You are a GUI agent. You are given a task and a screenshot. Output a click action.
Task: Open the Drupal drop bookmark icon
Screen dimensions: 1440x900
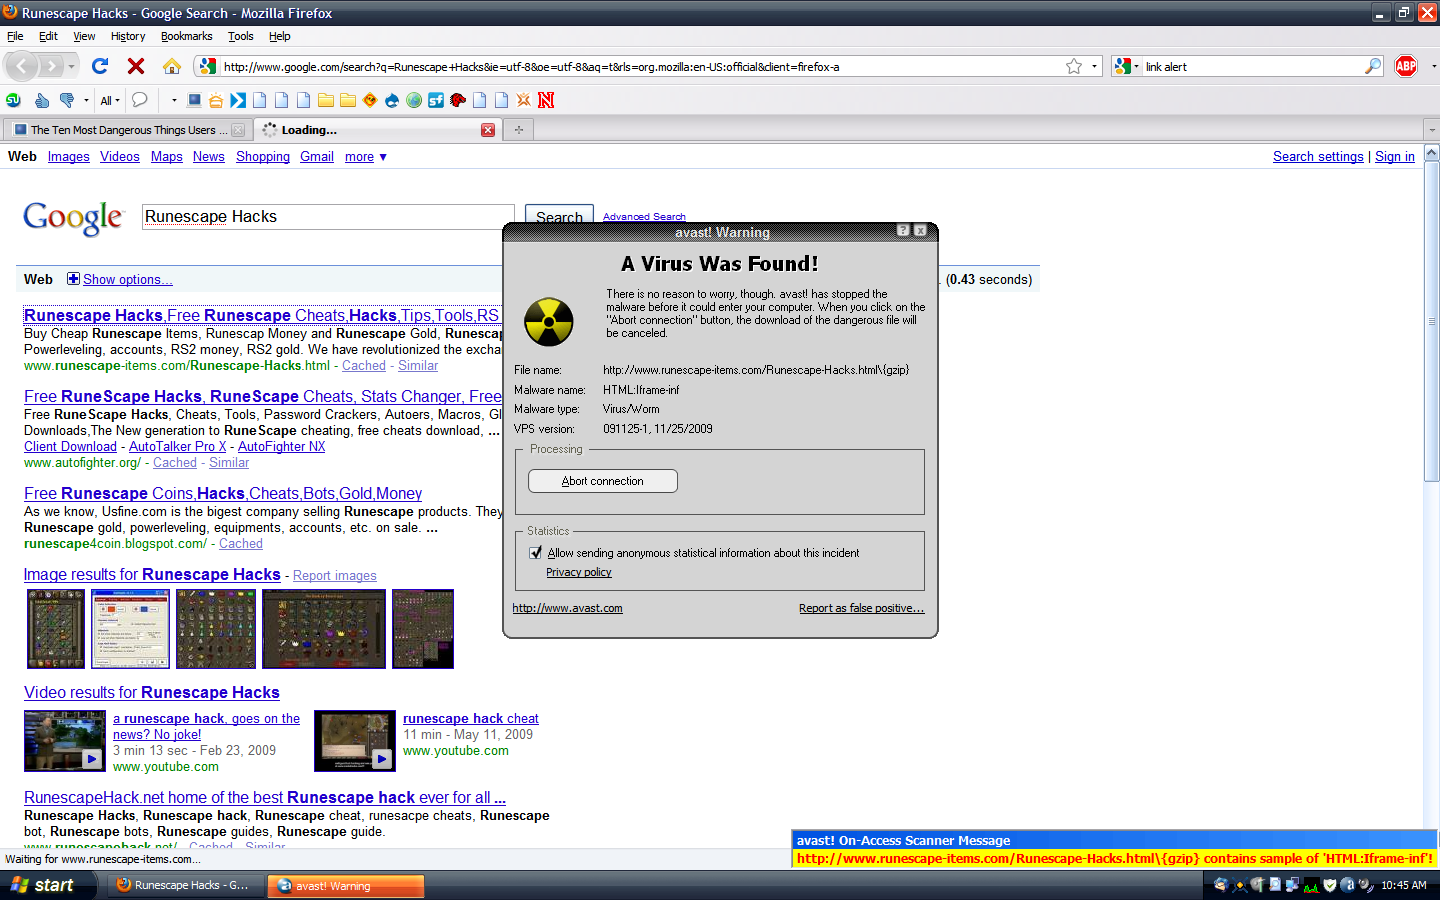click(392, 100)
